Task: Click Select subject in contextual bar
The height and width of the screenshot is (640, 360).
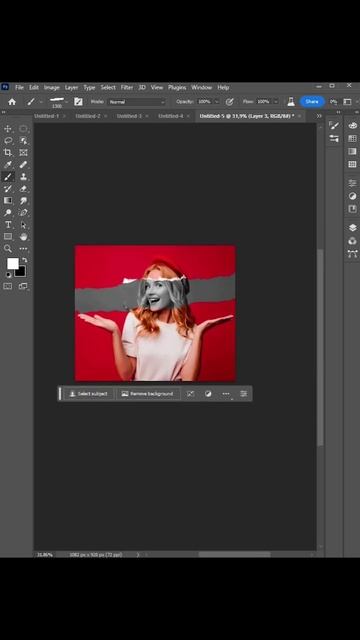Action: (89, 394)
